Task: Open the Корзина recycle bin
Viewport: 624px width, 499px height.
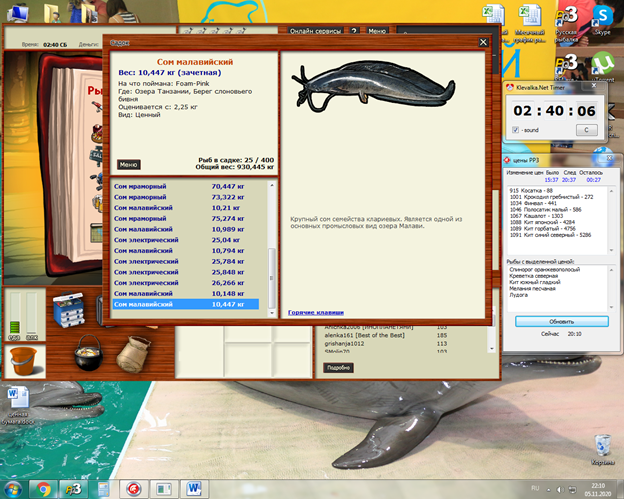Action: 602,450
